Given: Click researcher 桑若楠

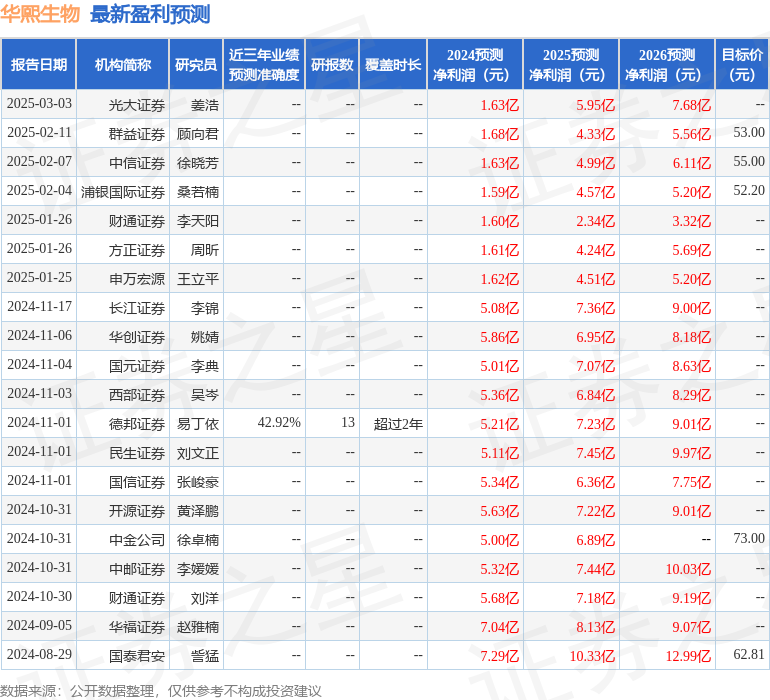Looking at the screenshot, I should pos(198,192).
